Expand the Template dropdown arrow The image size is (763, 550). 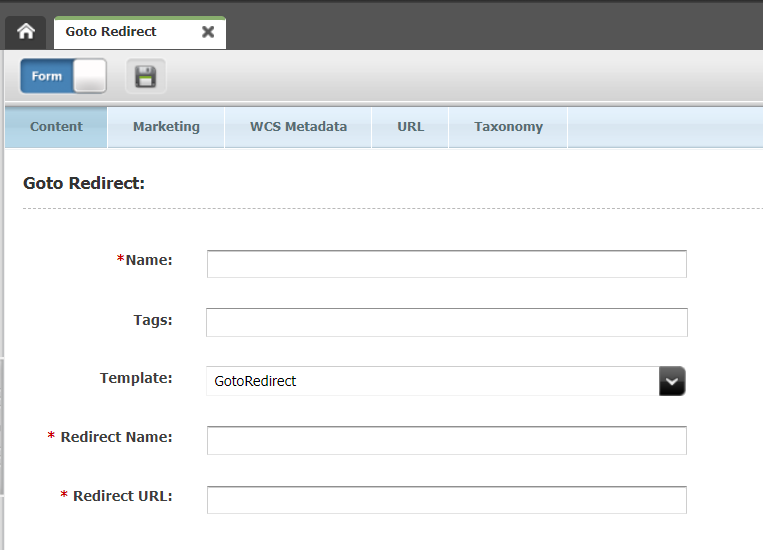[x=672, y=381]
